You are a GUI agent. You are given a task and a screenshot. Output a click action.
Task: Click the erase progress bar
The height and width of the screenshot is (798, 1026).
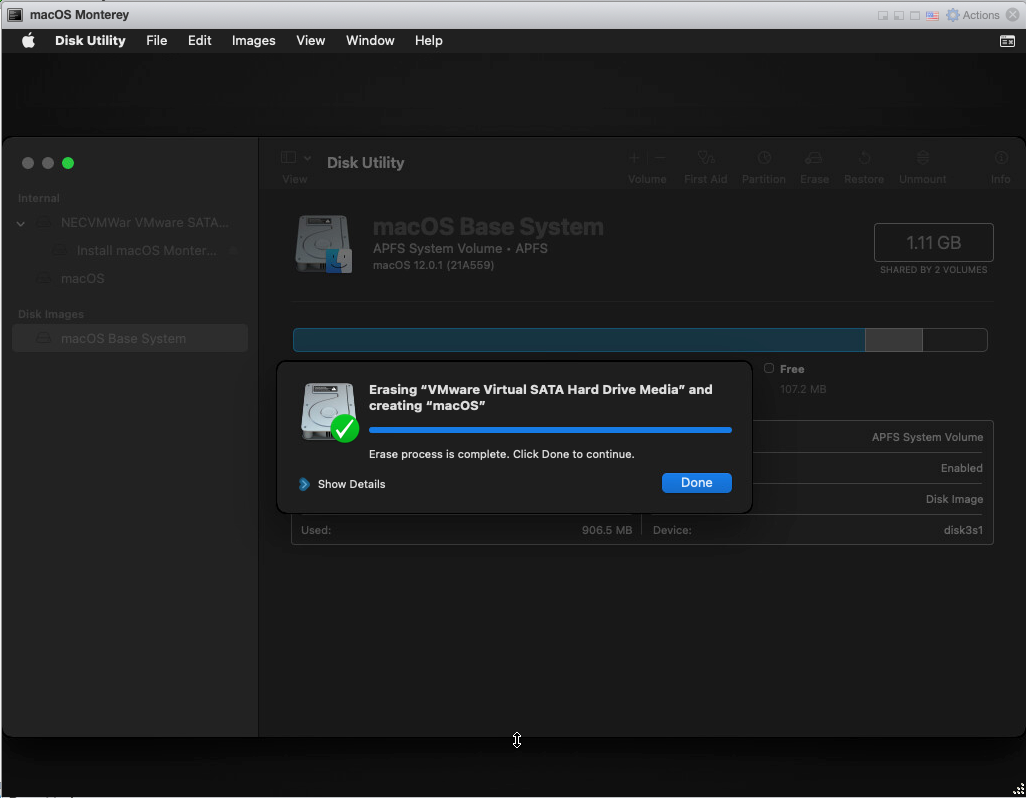point(550,430)
